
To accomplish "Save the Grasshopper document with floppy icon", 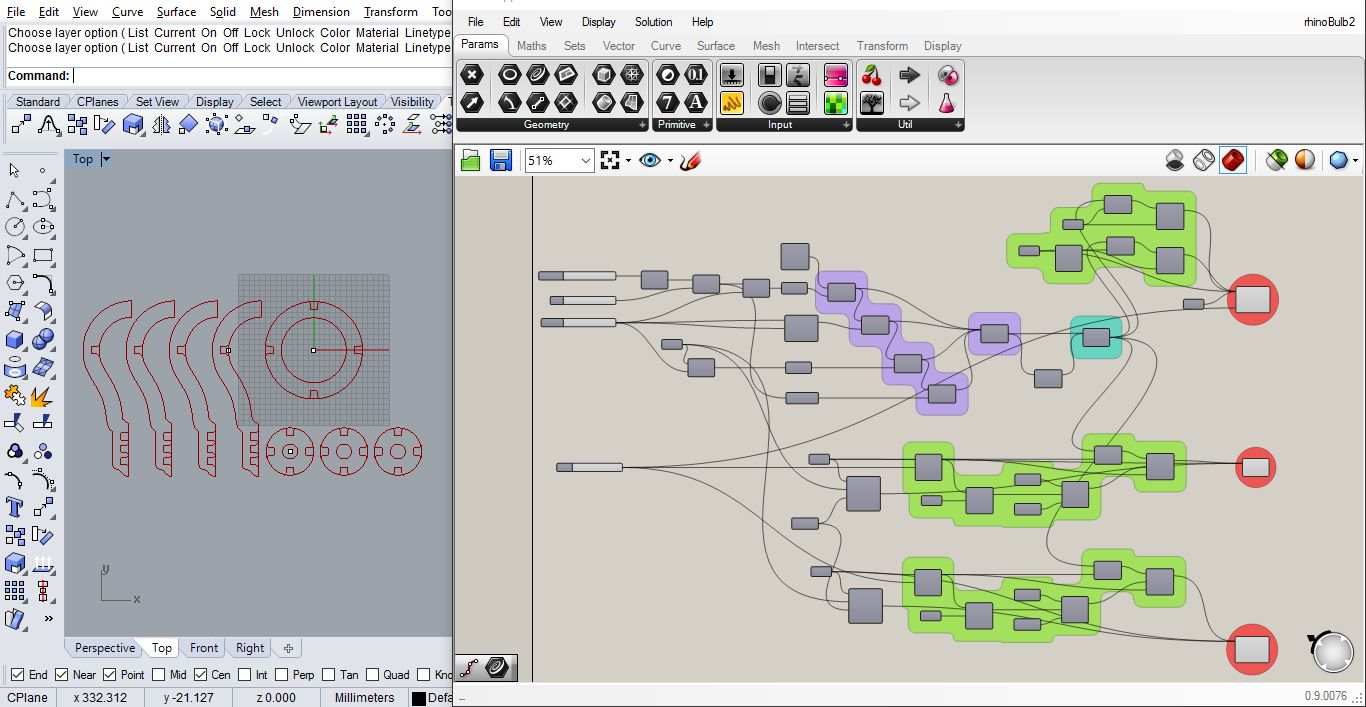I will (x=501, y=160).
